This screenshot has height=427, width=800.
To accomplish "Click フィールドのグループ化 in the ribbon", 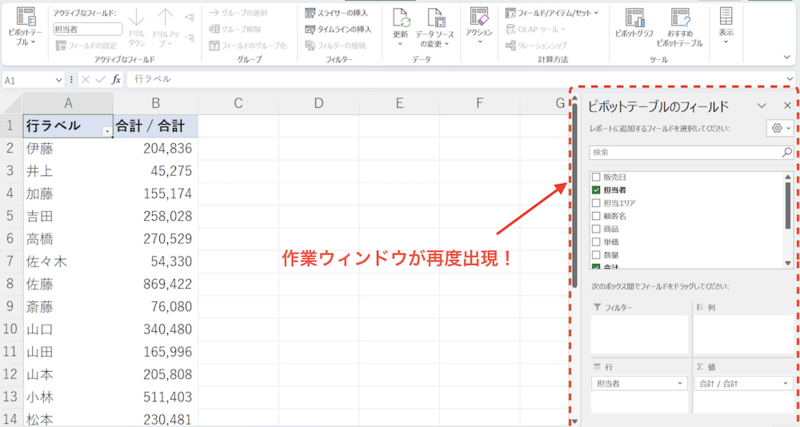I will coord(248,45).
